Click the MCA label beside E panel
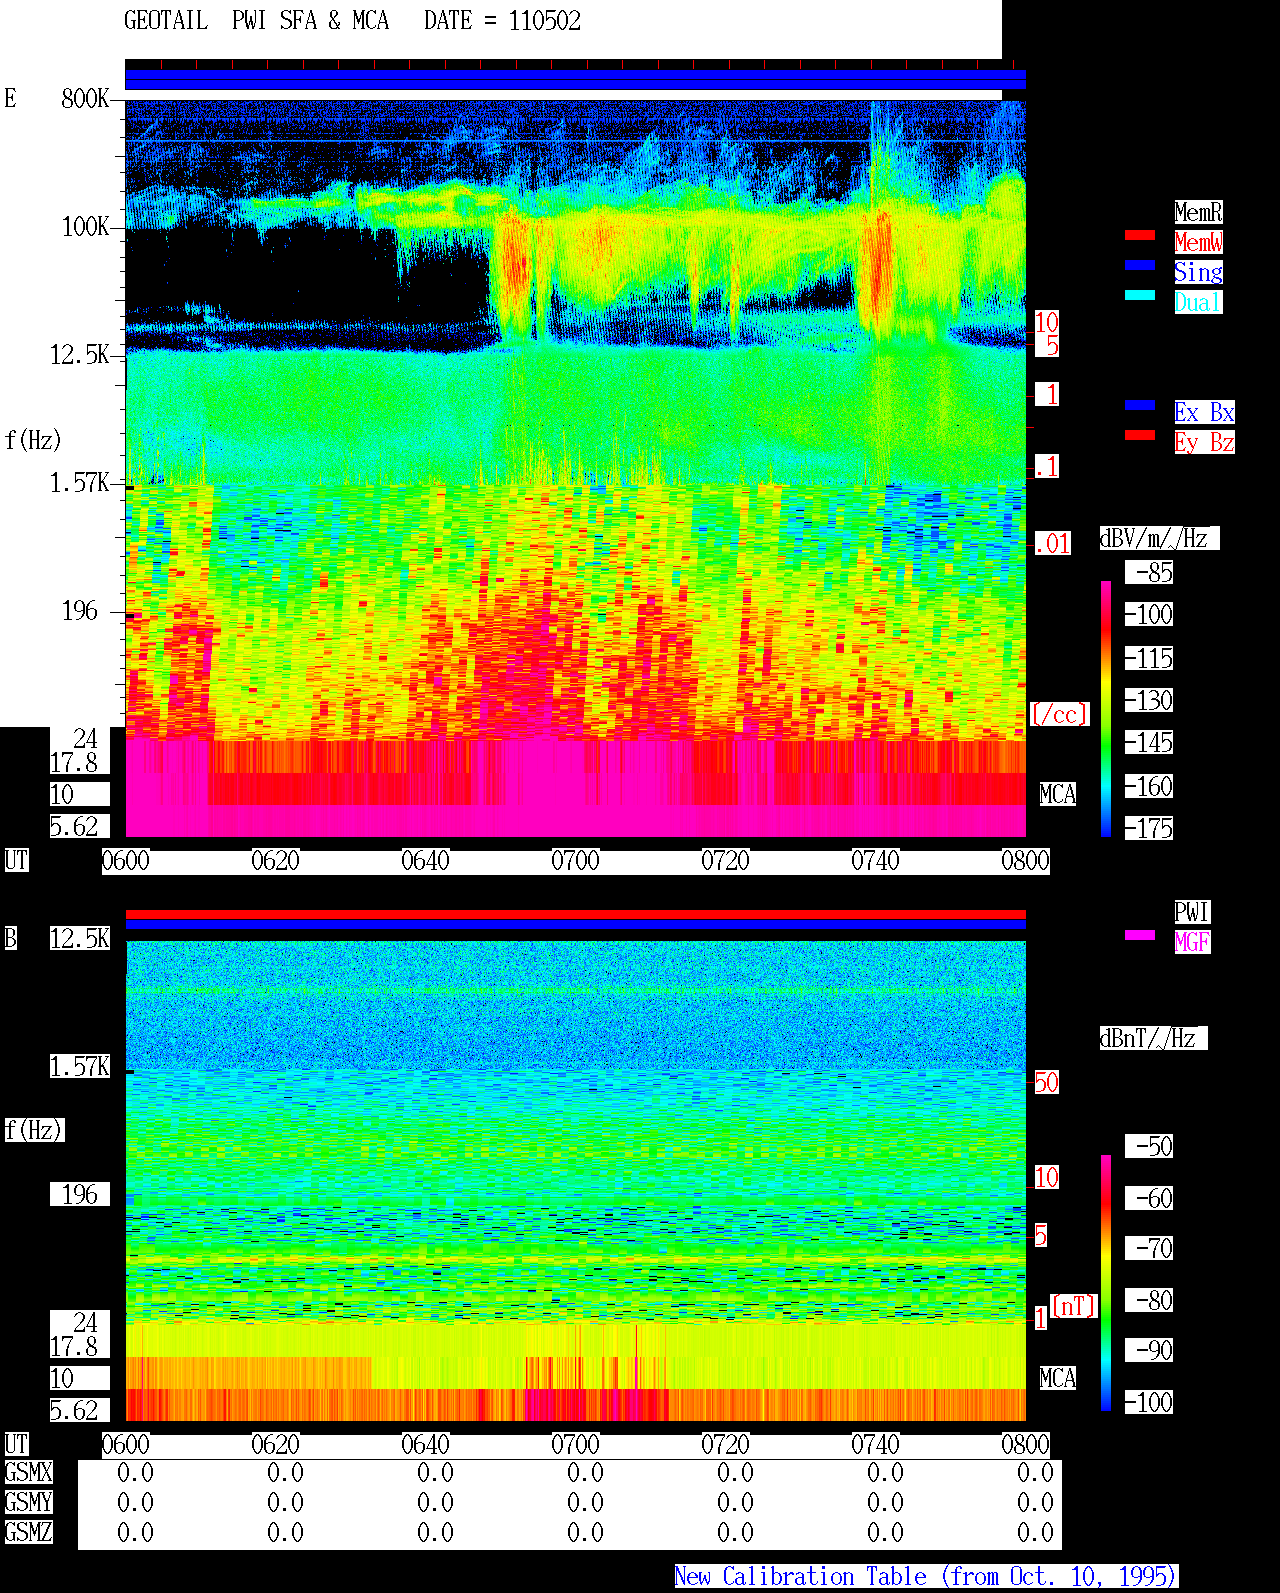 click(1058, 795)
